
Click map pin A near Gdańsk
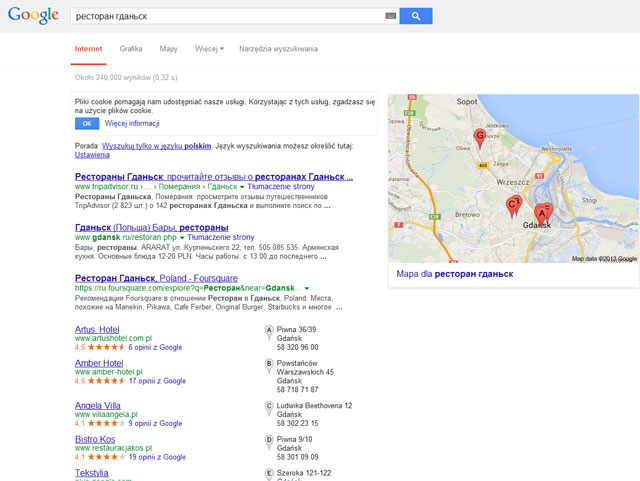(x=541, y=215)
